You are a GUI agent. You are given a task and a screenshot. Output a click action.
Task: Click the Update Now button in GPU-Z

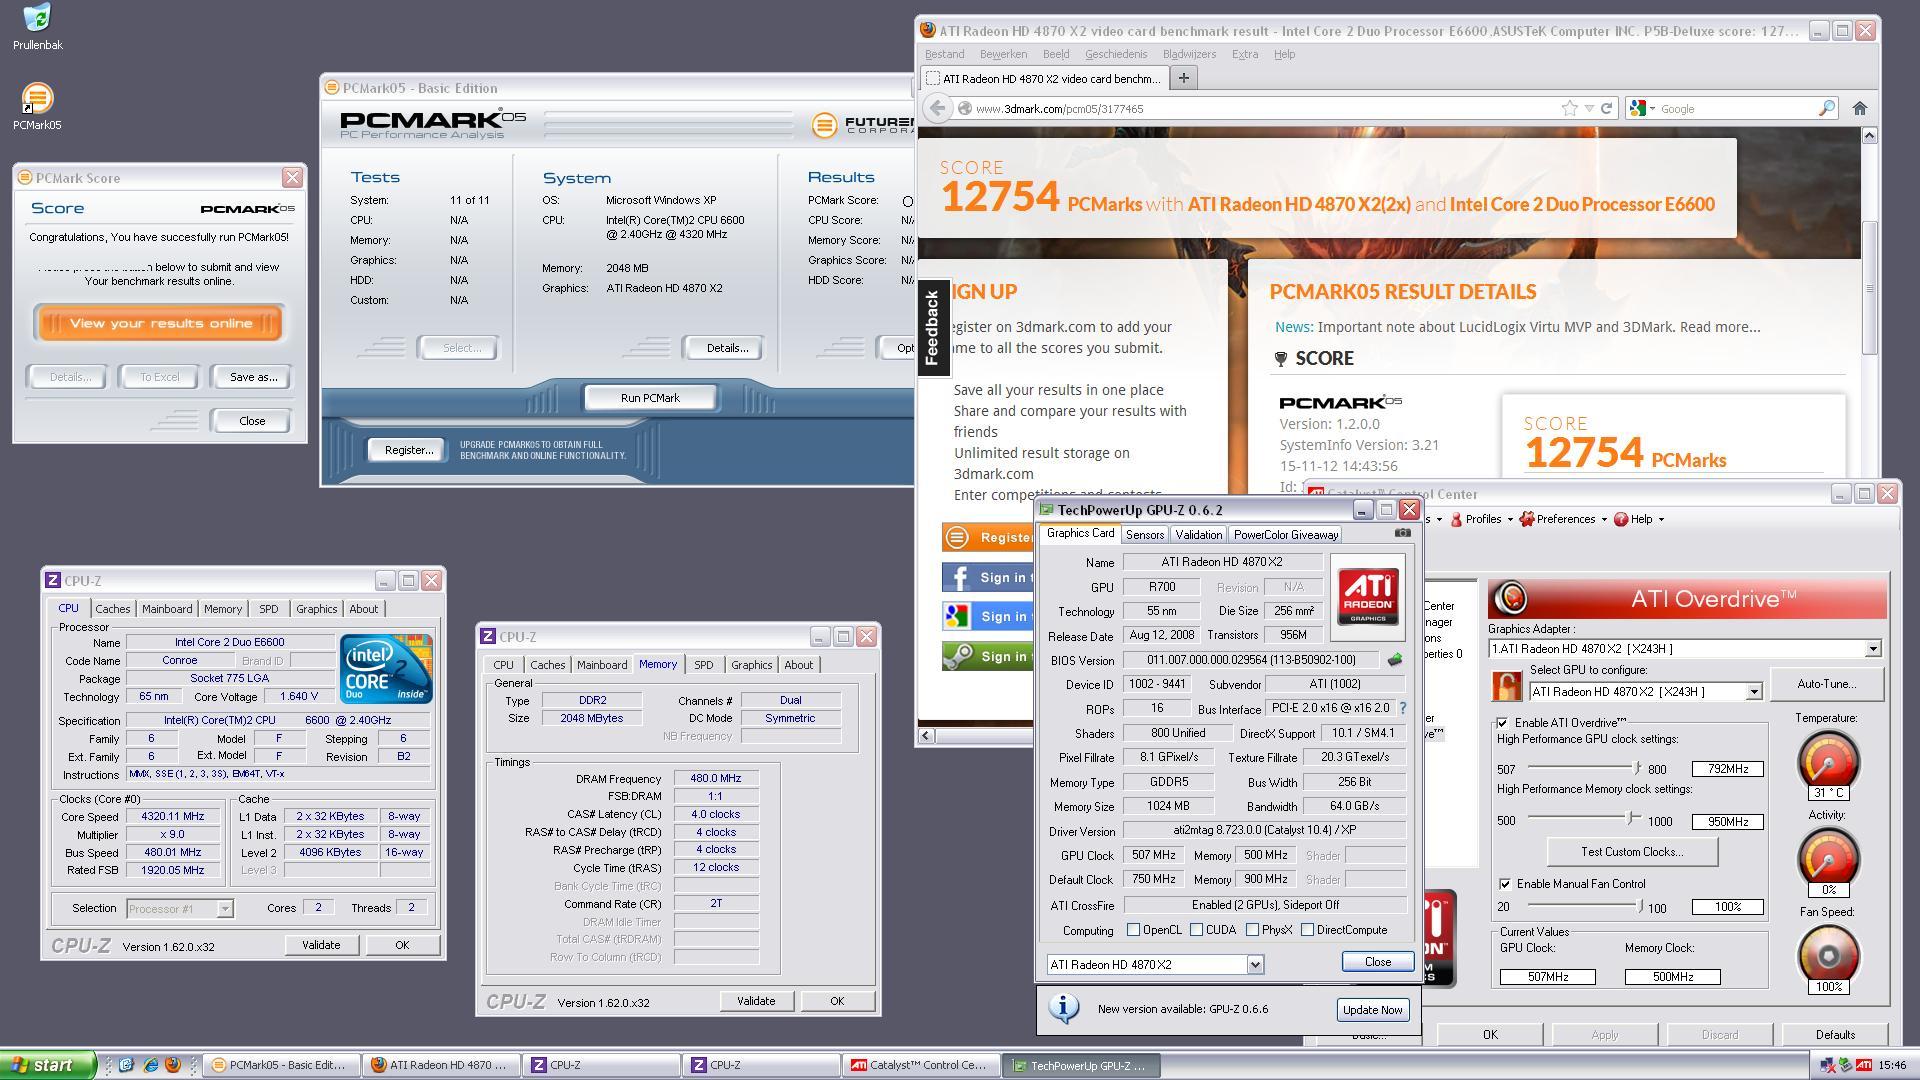click(1372, 1010)
